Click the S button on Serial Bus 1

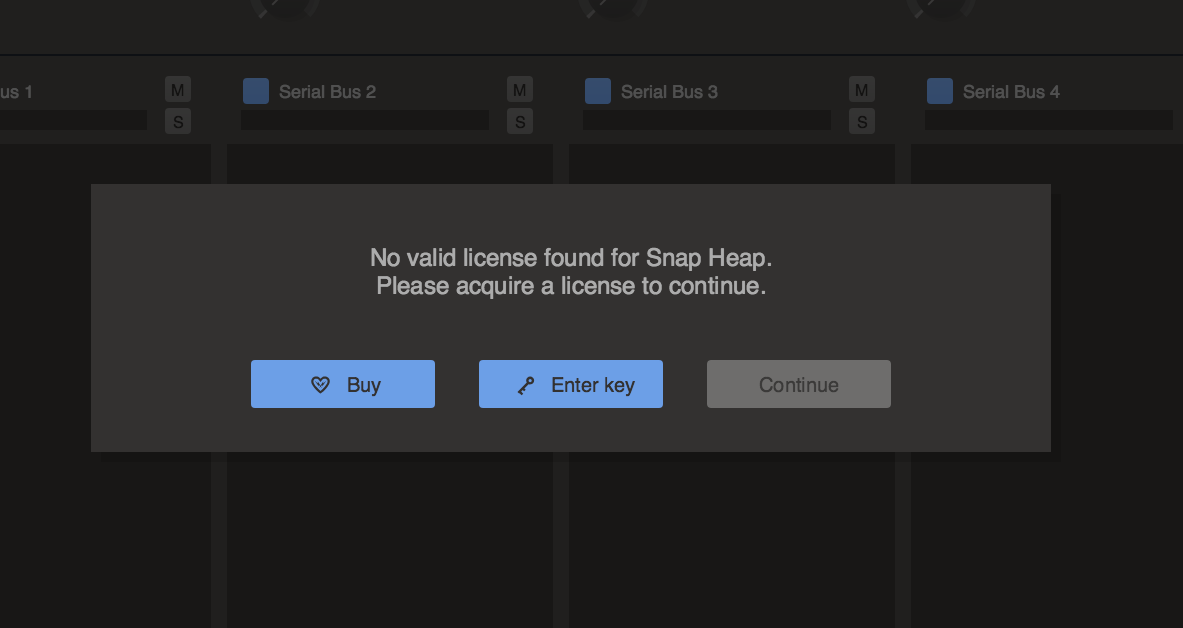tap(177, 122)
